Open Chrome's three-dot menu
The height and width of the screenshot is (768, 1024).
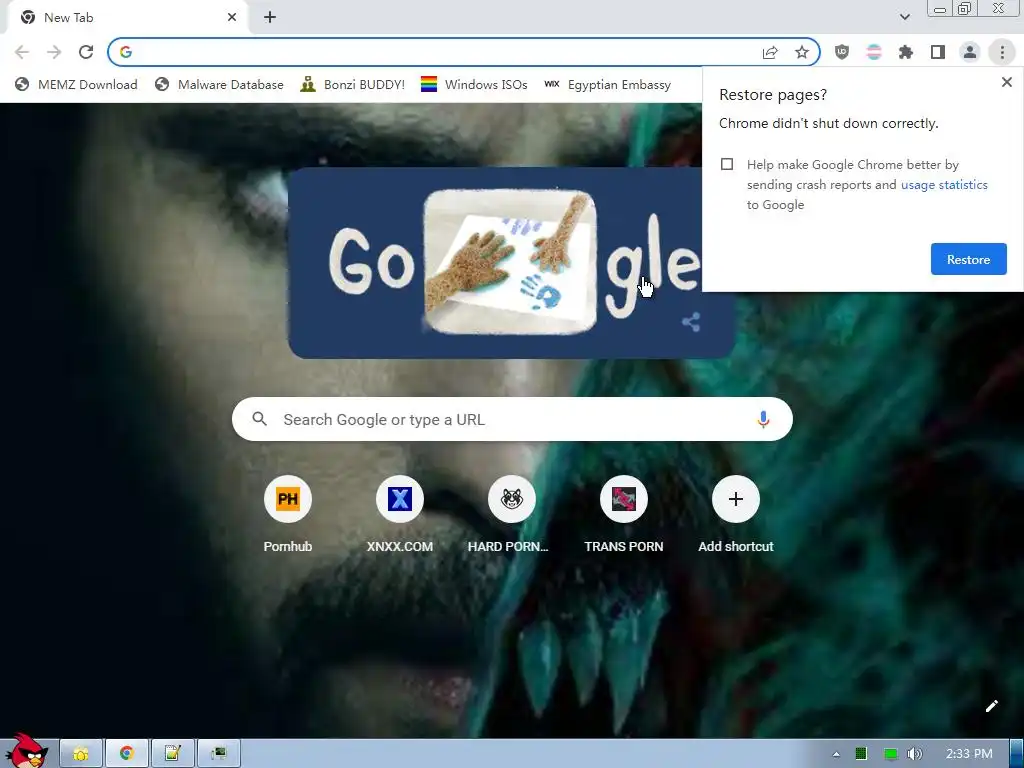tap(1002, 52)
